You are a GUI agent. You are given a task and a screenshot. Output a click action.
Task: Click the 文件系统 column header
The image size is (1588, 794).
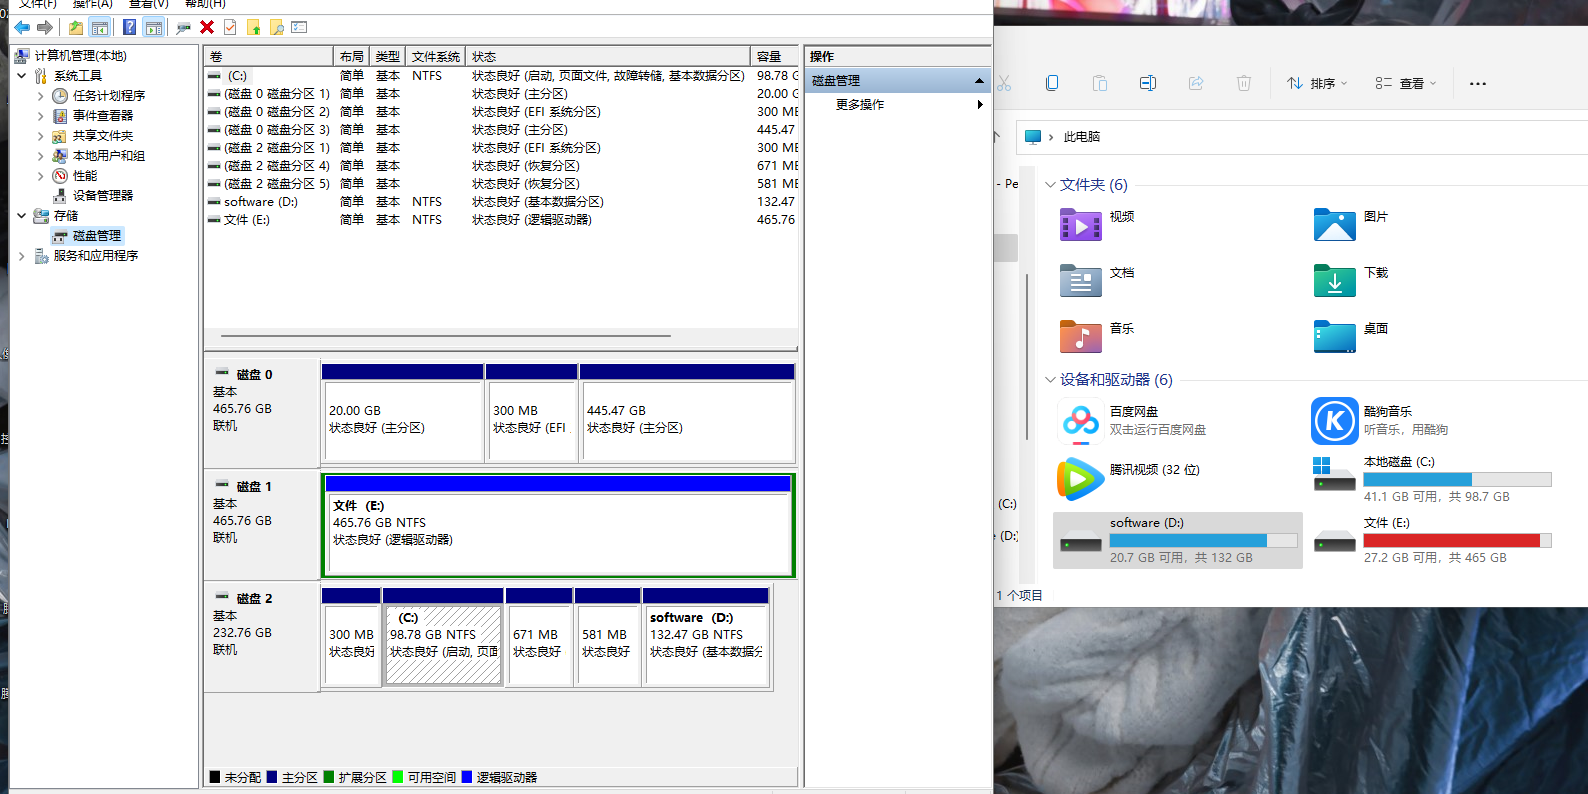tap(436, 57)
